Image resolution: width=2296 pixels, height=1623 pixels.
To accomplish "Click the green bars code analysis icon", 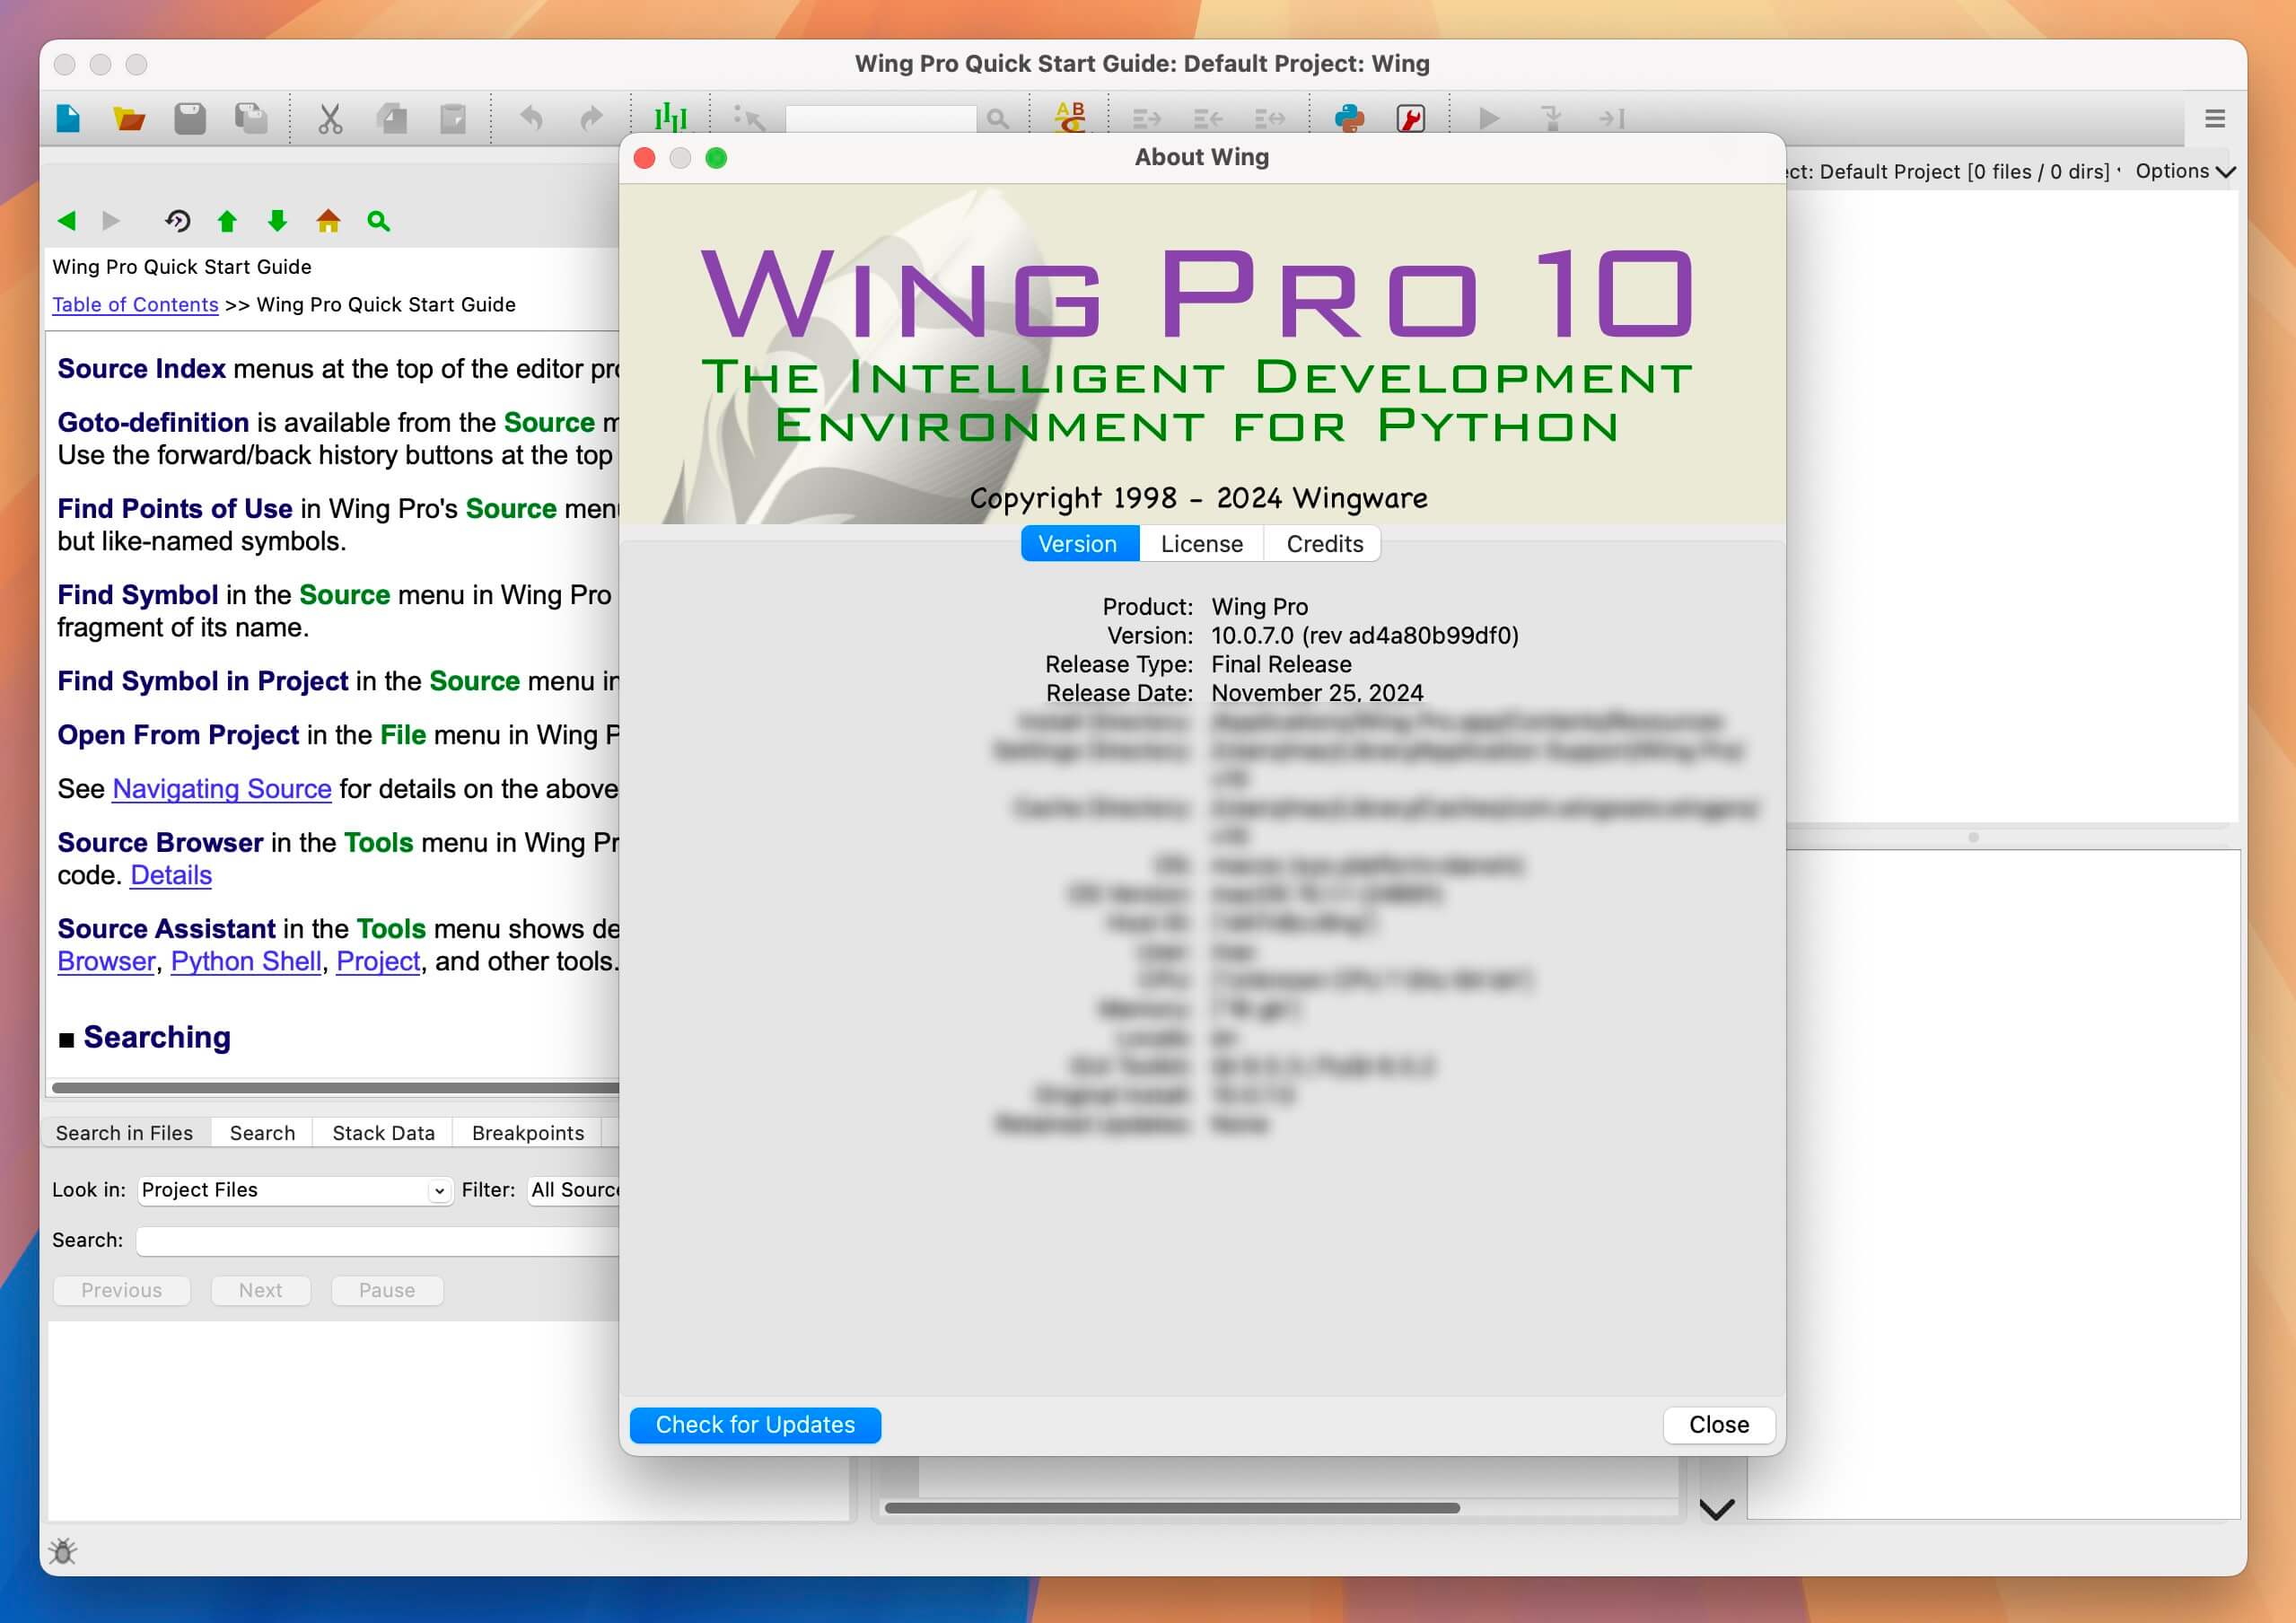I will click(x=671, y=119).
